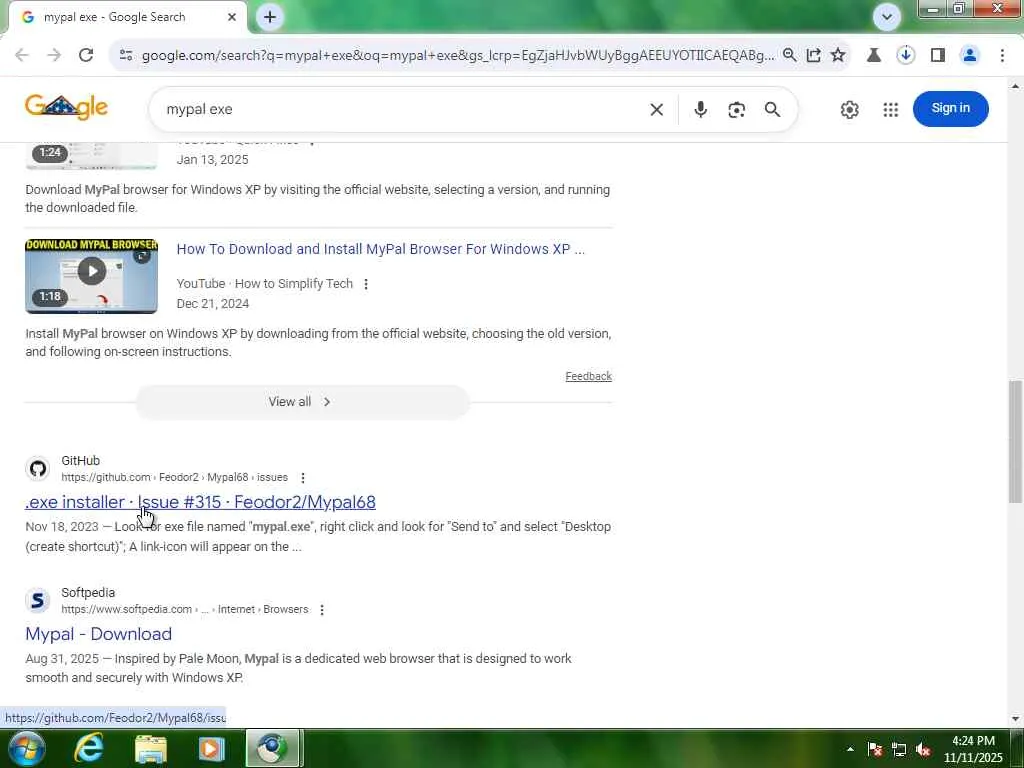Bookmark this tab with the star icon
1024x768 pixels.
[838, 56]
